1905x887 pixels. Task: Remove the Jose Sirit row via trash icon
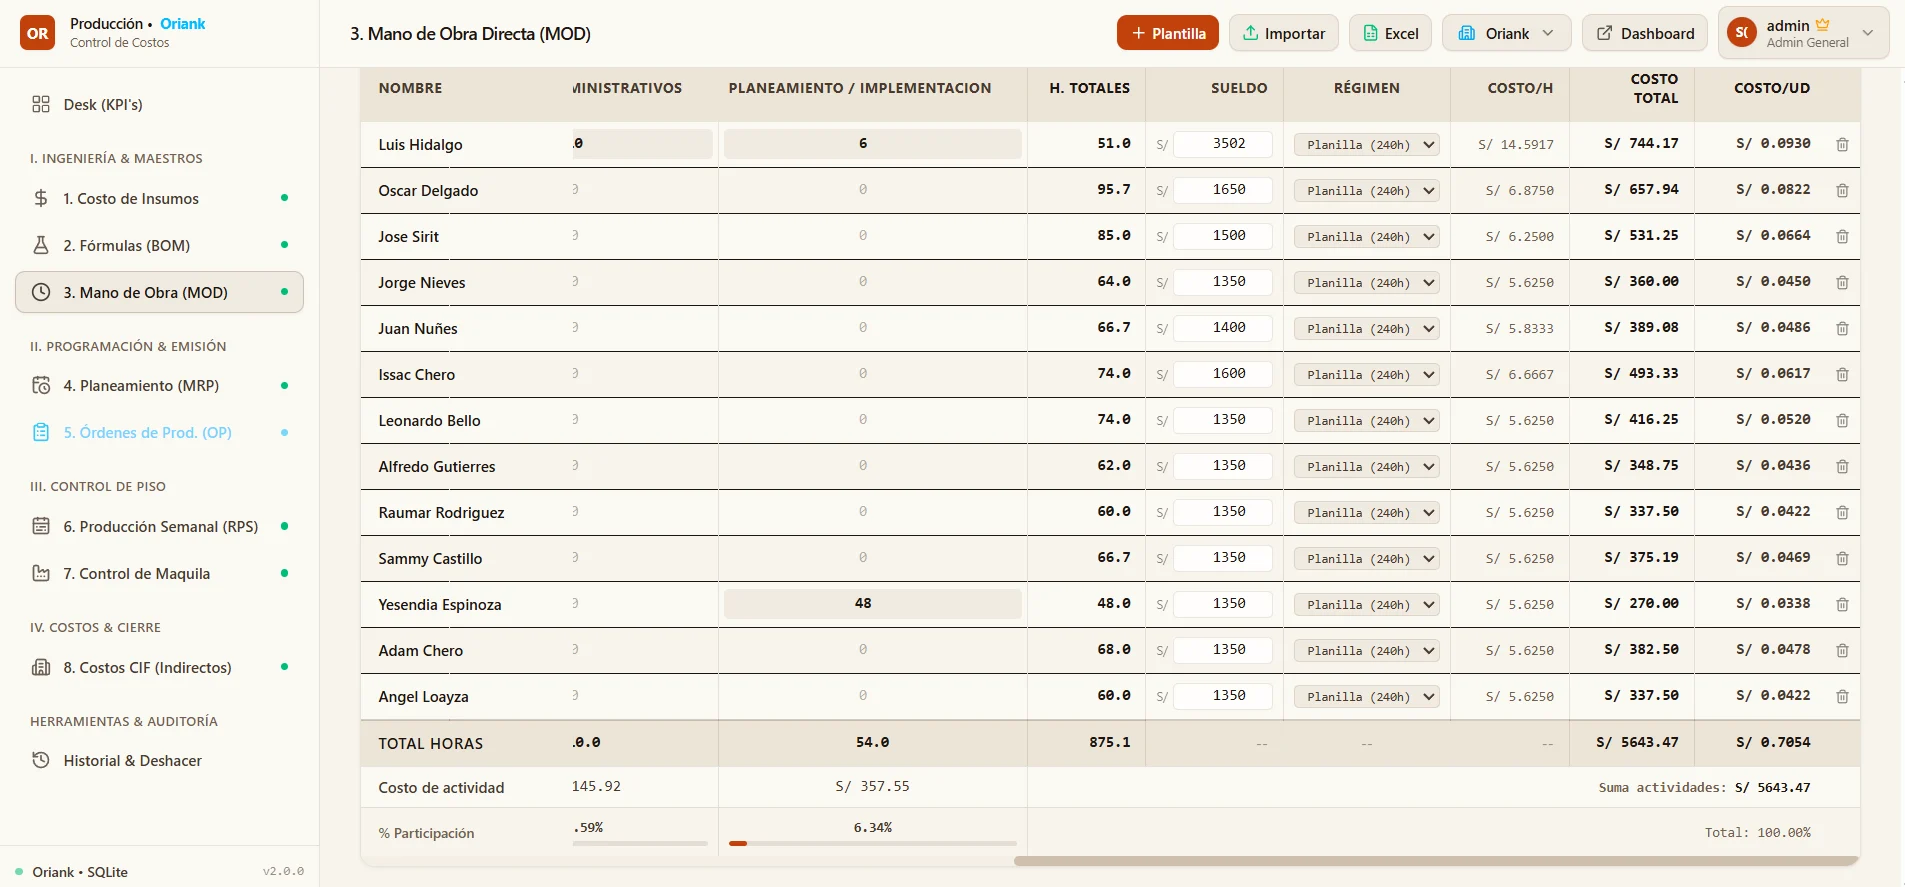click(1842, 236)
